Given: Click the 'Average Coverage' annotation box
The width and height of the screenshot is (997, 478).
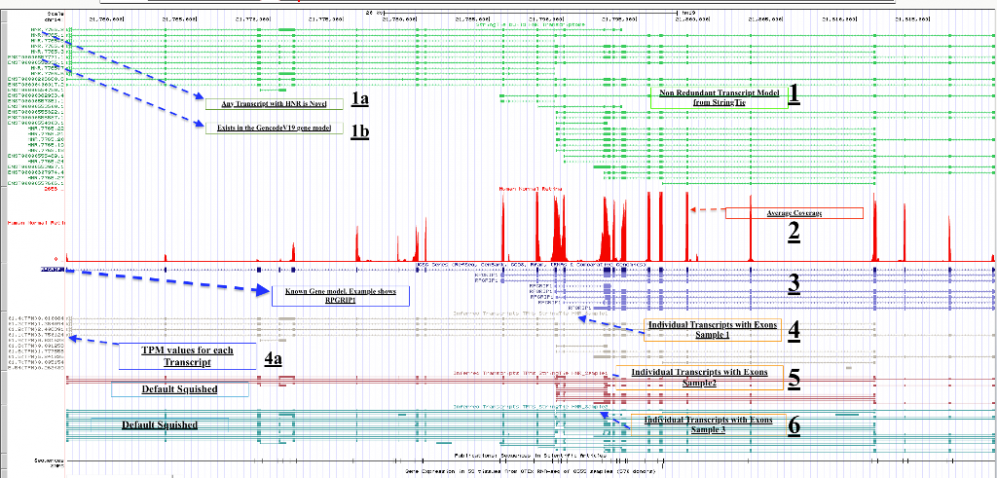Looking at the screenshot, I should [x=792, y=213].
